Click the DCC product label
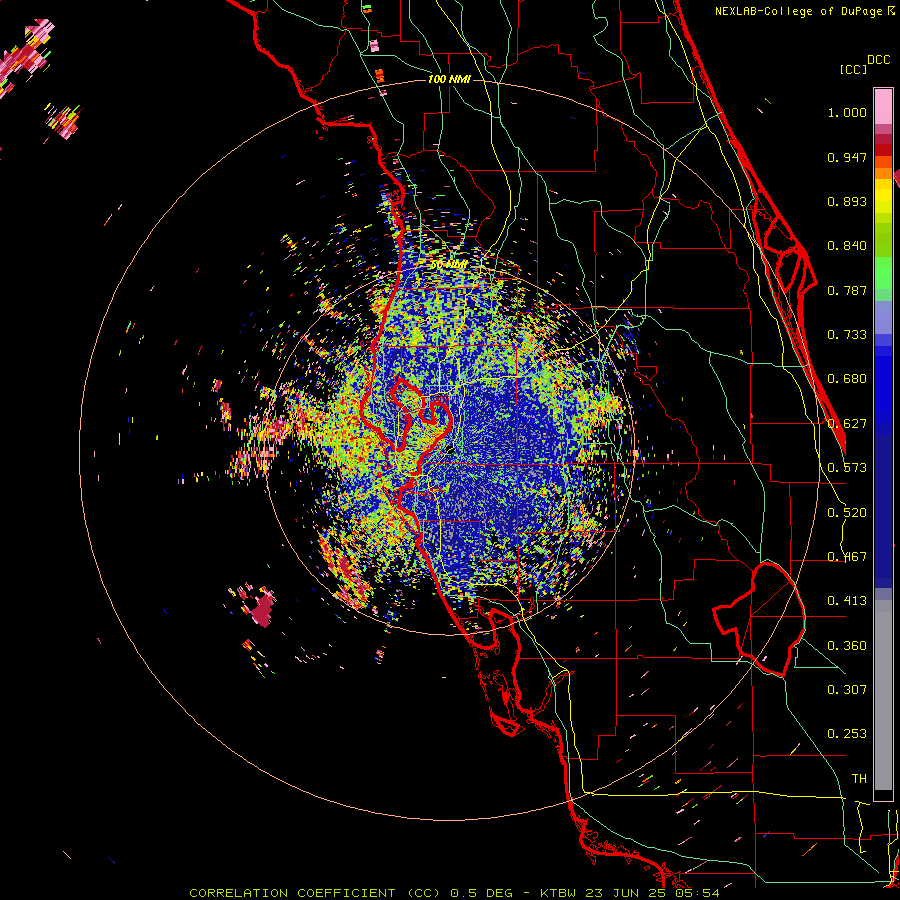 point(879,60)
